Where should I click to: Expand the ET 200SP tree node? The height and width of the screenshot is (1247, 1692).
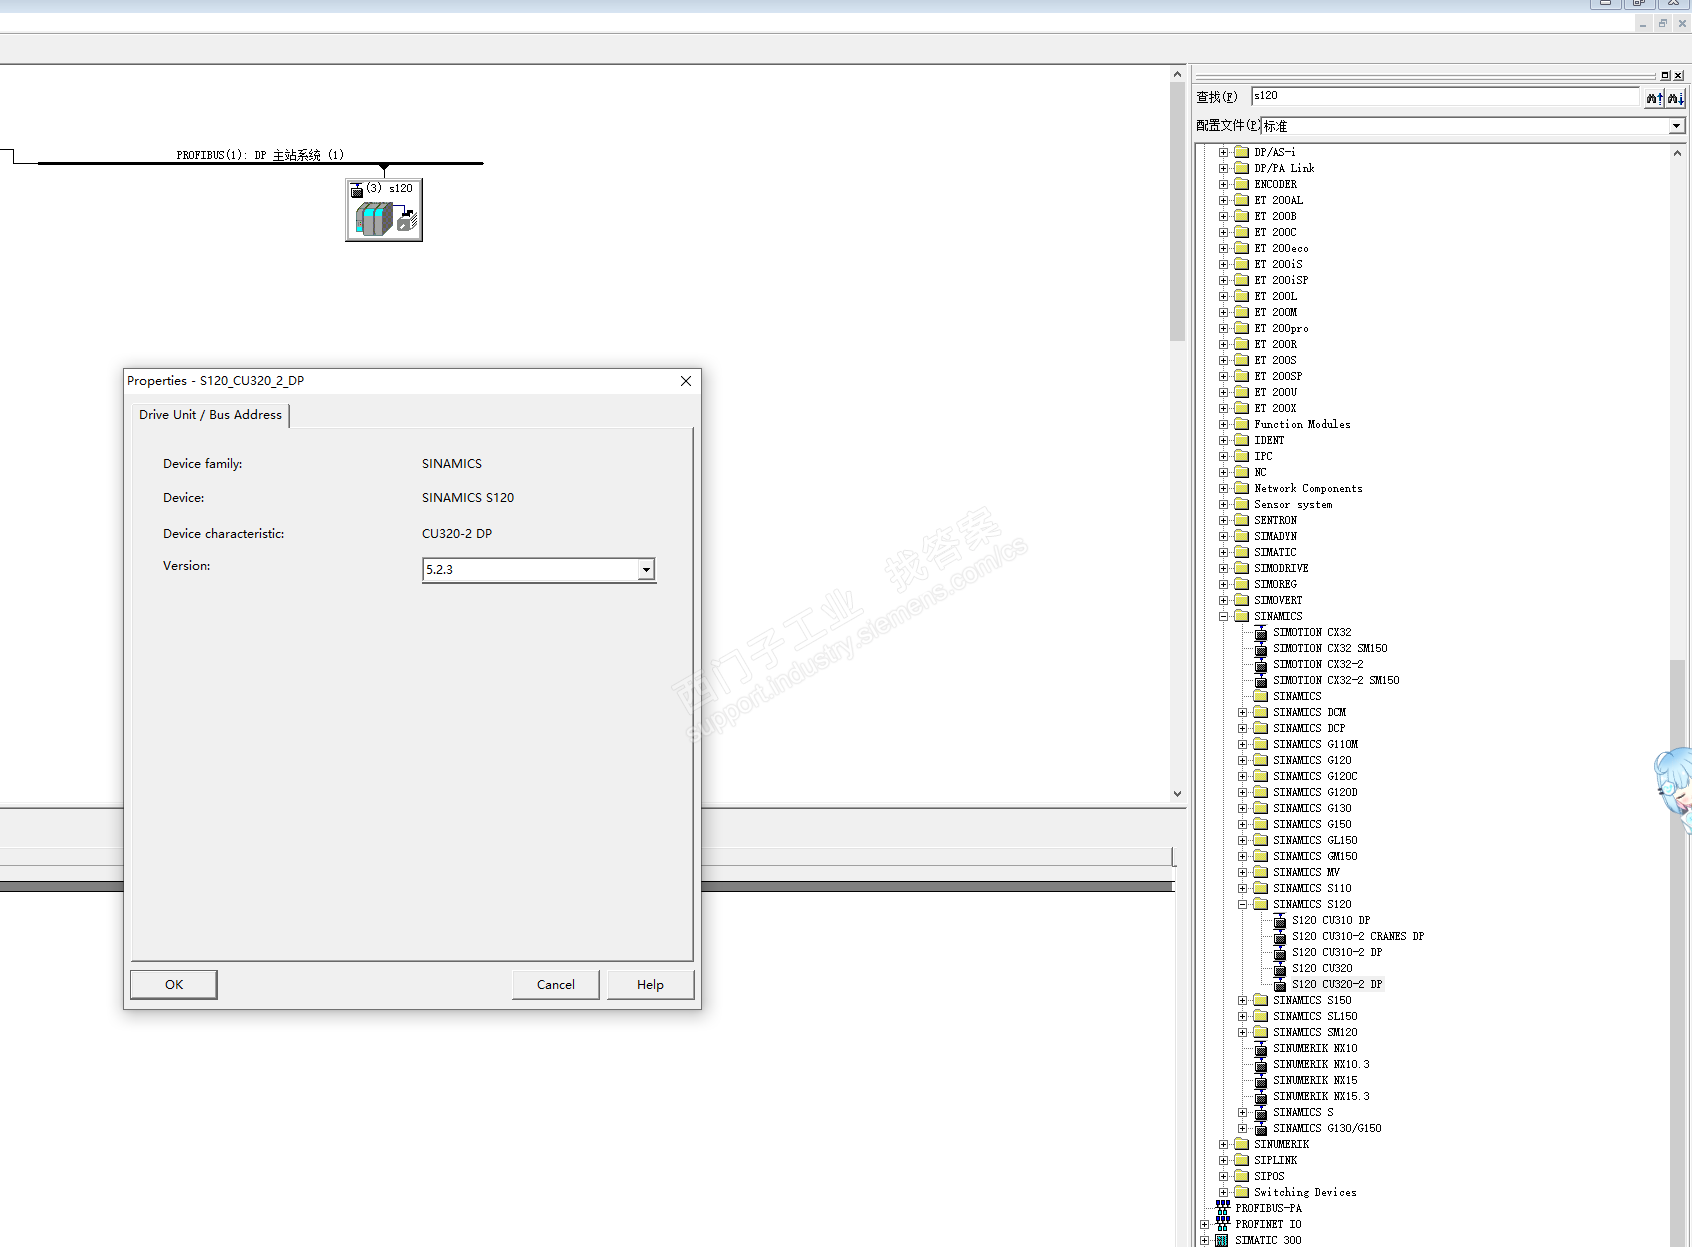[x=1223, y=376]
